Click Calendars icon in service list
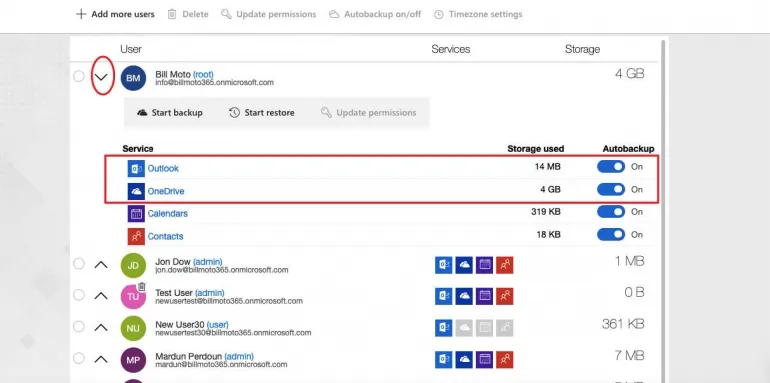 coord(136,214)
